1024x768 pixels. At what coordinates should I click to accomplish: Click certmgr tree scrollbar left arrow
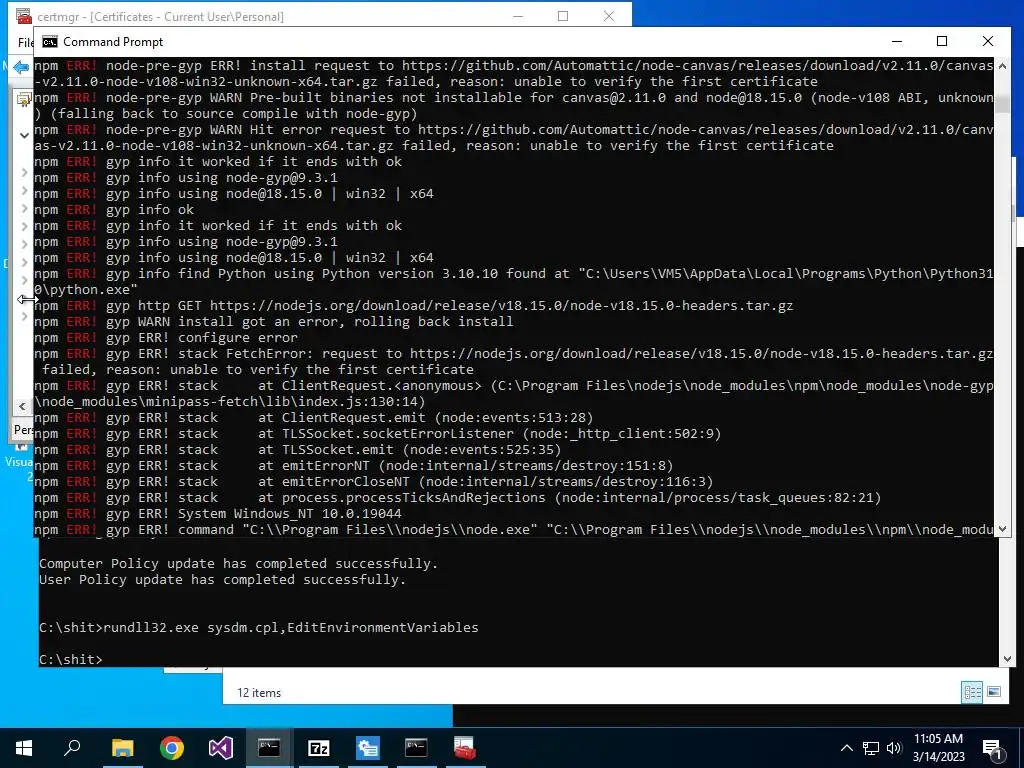click(22, 406)
